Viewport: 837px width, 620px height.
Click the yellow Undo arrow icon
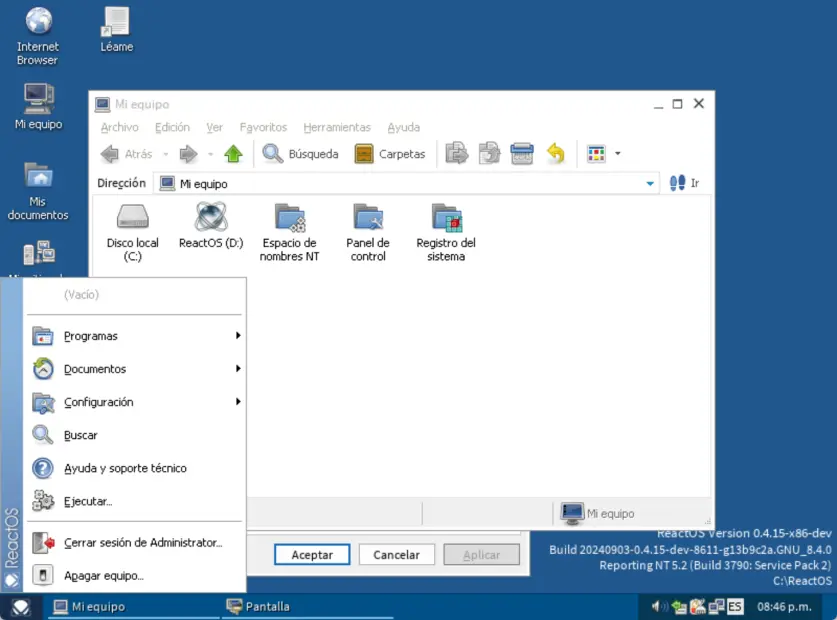556,154
